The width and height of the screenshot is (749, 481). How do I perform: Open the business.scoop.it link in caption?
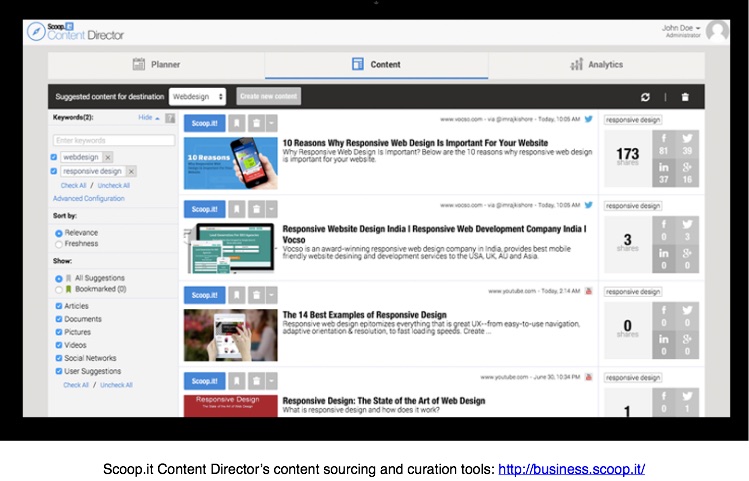tap(571, 470)
